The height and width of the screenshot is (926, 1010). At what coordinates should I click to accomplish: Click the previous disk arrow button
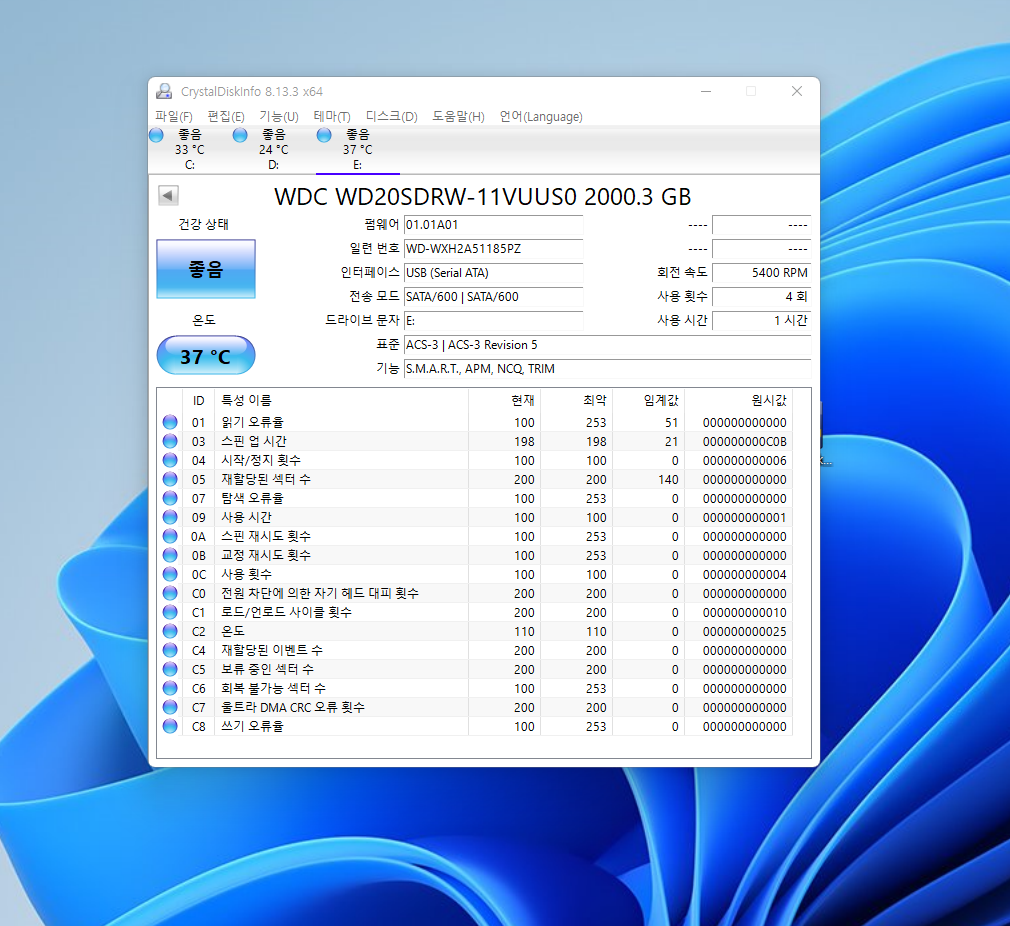pos(169,195)
